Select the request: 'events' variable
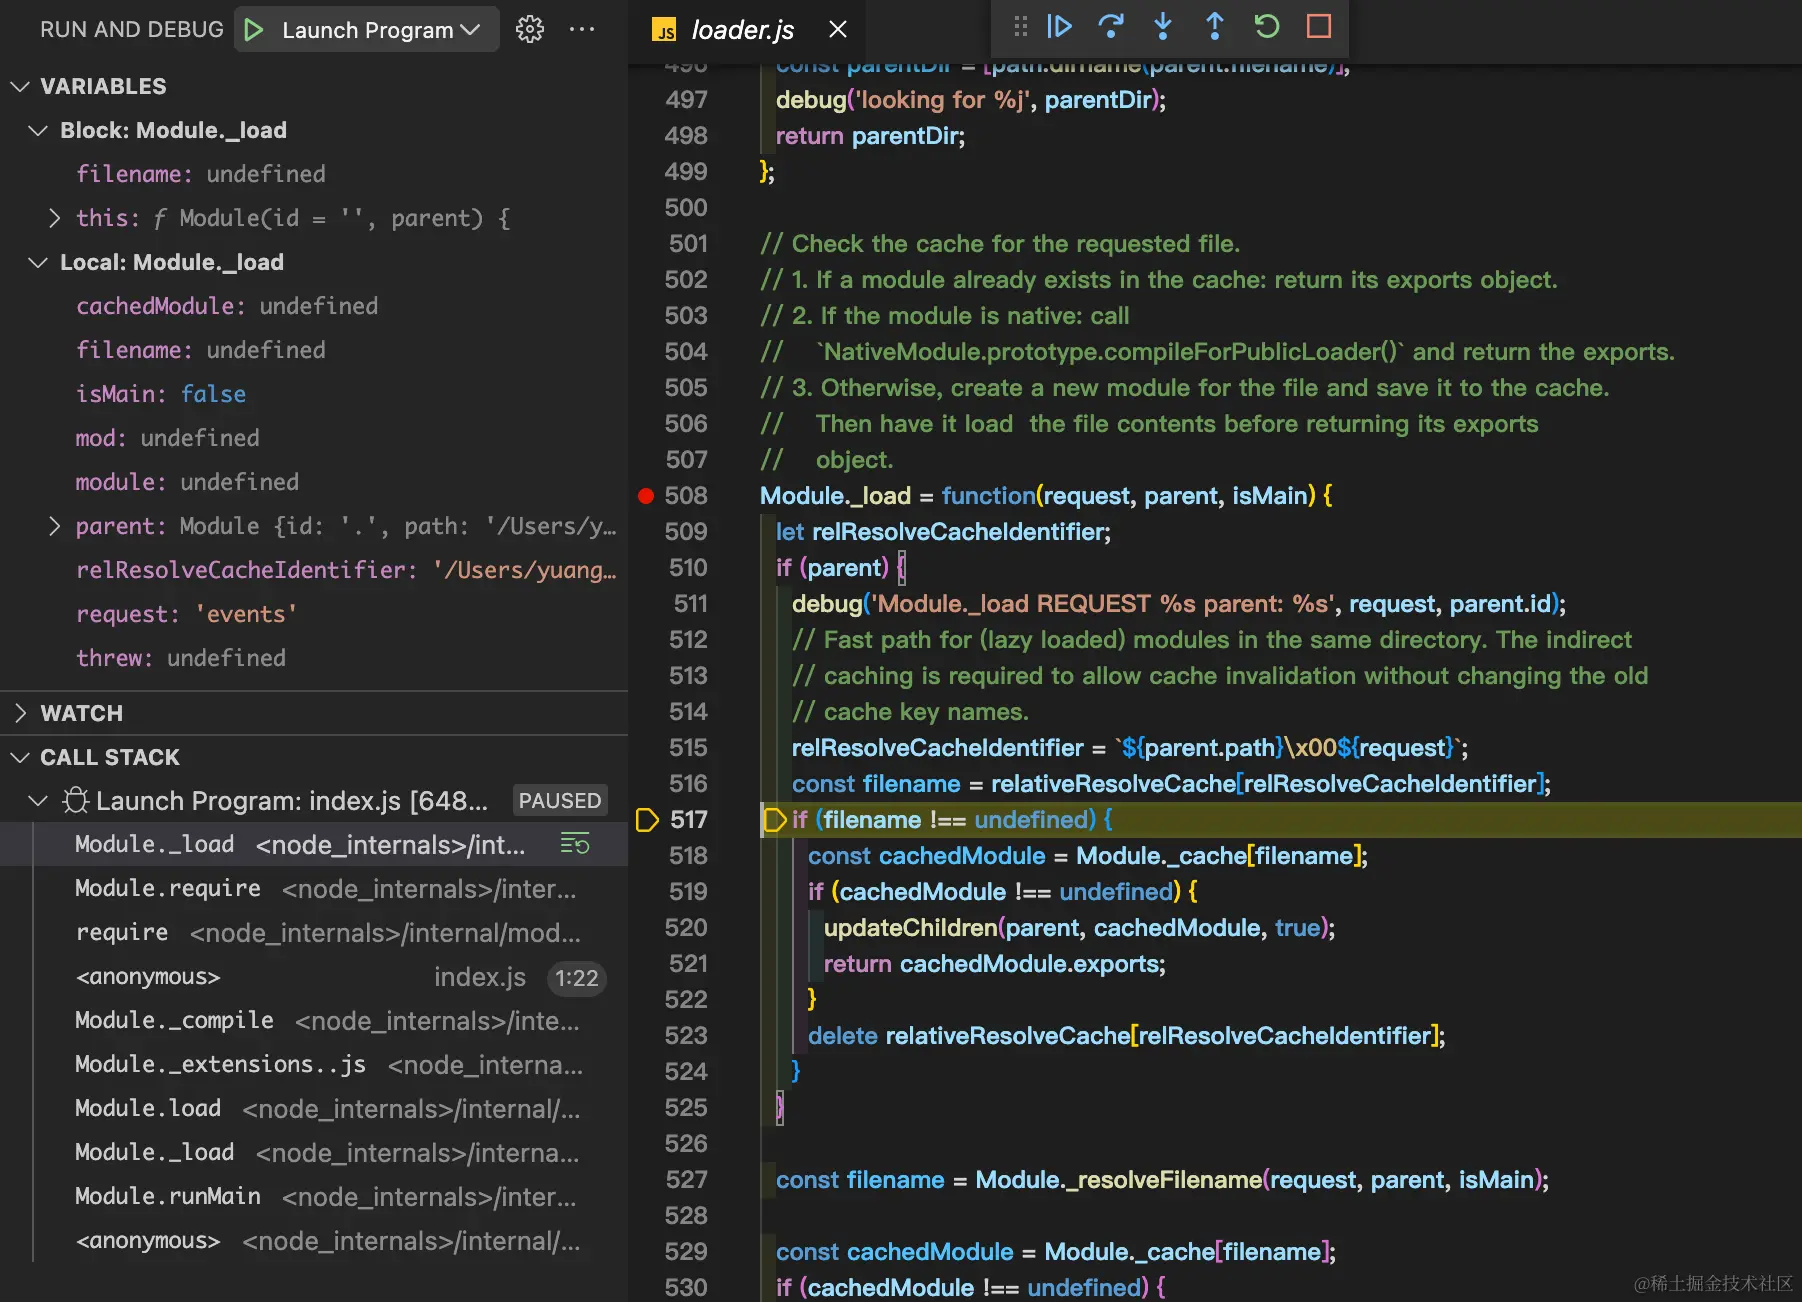The height and width of the screenshot is (1302, 1802). click(x=314, y=614)
